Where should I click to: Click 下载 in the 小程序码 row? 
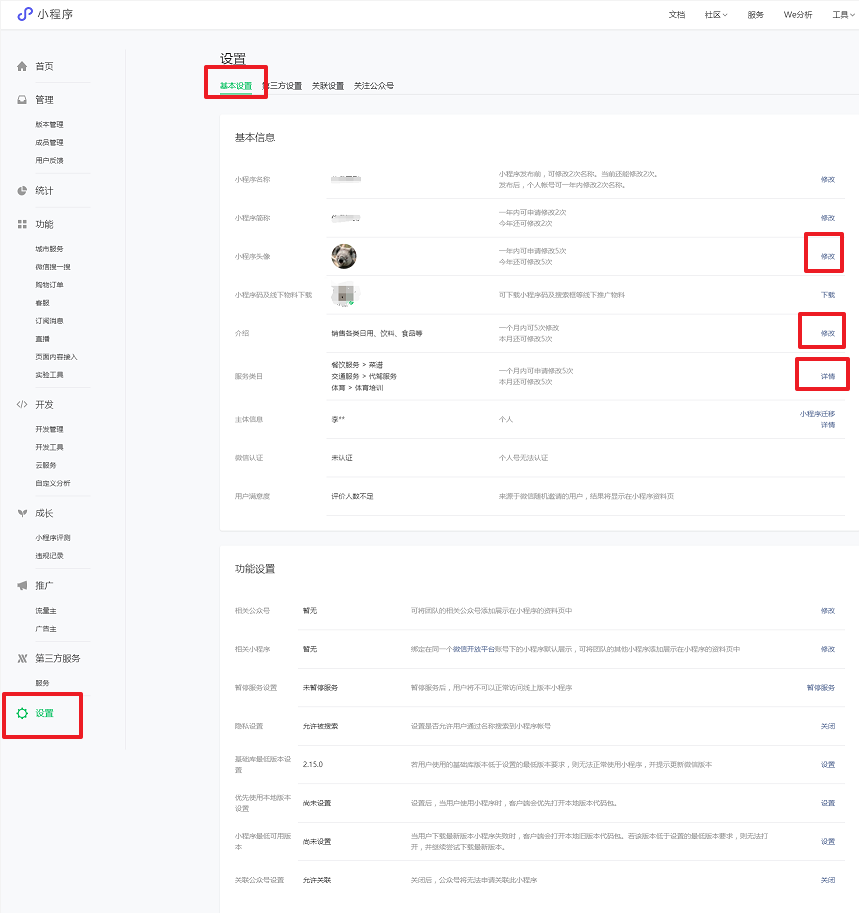pos(828,295)
